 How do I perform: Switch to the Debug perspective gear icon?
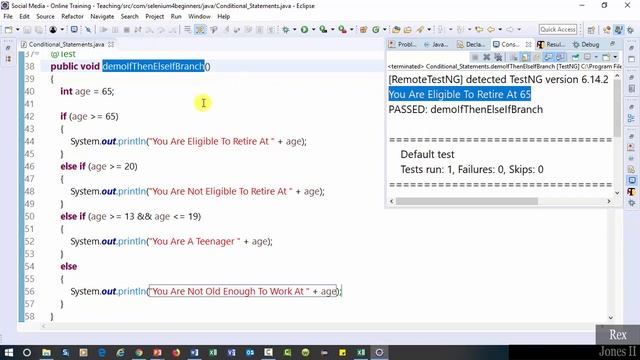pos(631,29)
